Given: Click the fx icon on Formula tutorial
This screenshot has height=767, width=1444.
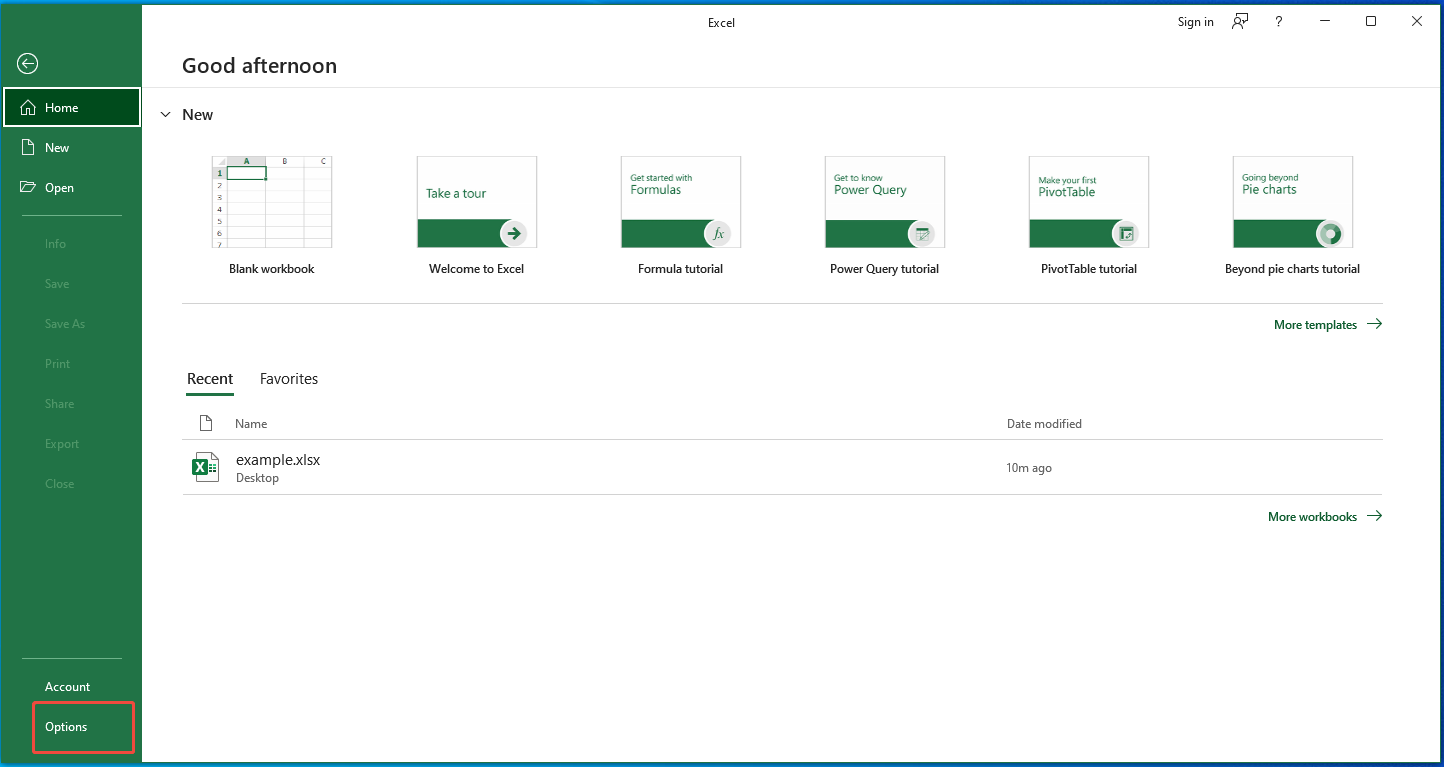Looking at the screenshot, I should [x=718, y=233].
